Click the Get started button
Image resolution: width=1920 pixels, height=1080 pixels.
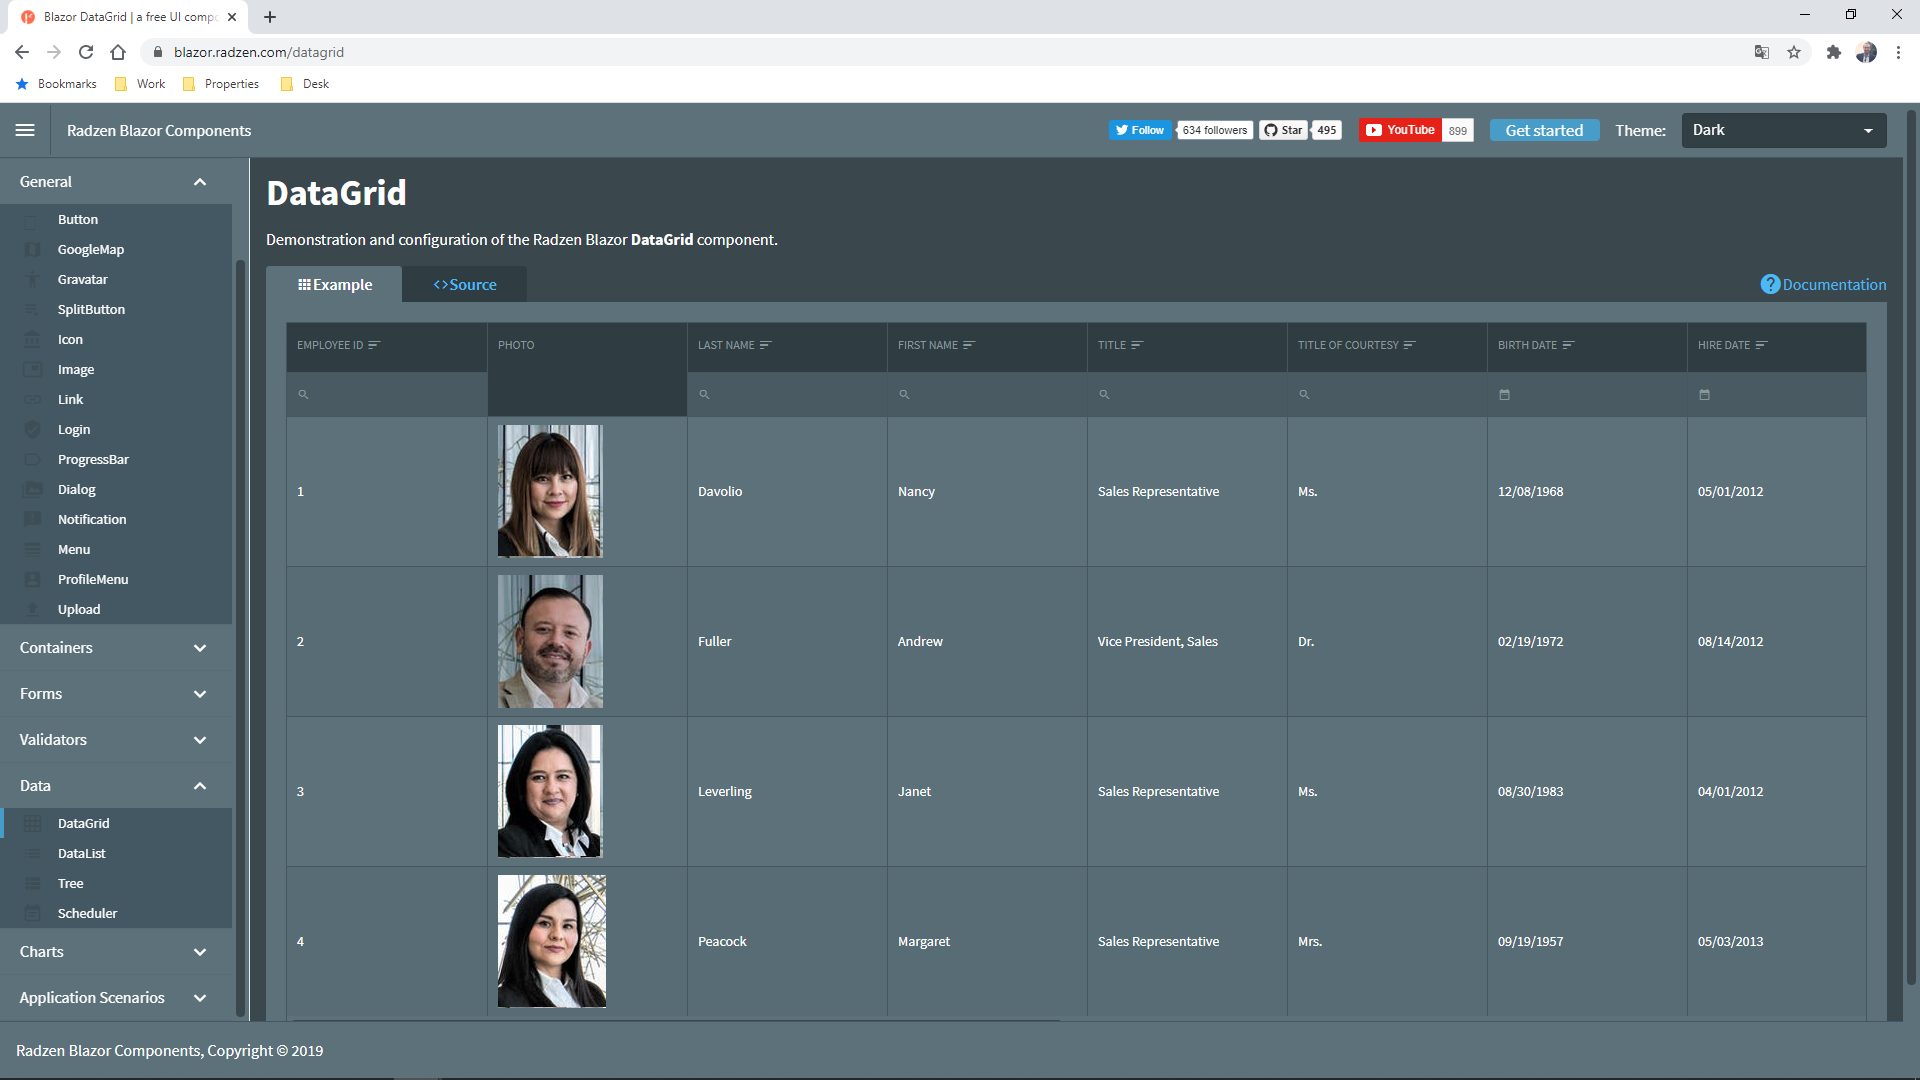click(x=1543, y=130)
